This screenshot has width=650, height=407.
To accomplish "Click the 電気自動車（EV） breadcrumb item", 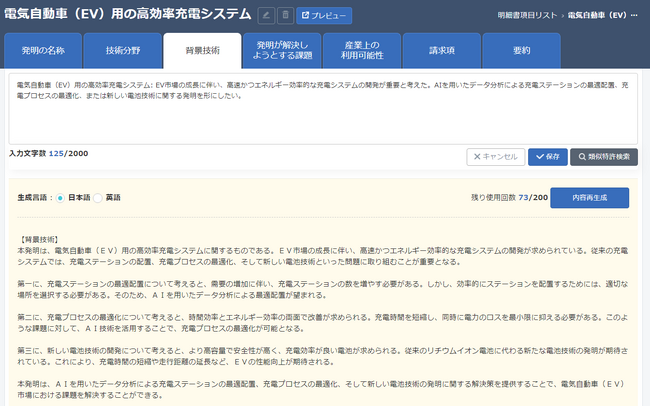I will click(x=600, y=16).
